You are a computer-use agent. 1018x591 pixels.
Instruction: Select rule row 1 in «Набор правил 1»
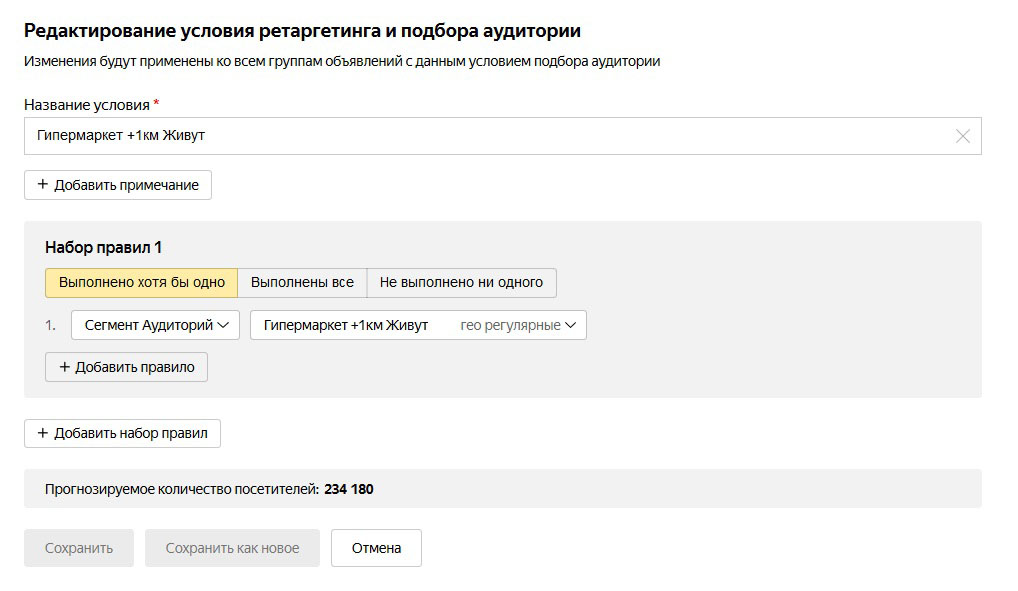tap(52, 324)
